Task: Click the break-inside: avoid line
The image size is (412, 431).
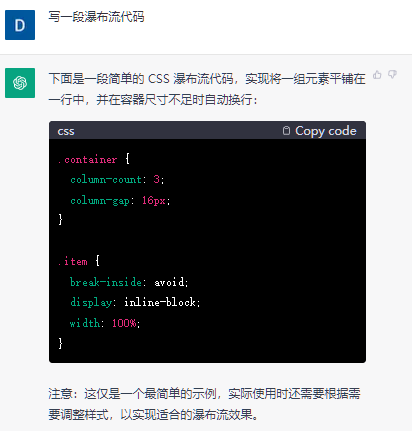Action: pyautogui.click(x=129, y=282)
